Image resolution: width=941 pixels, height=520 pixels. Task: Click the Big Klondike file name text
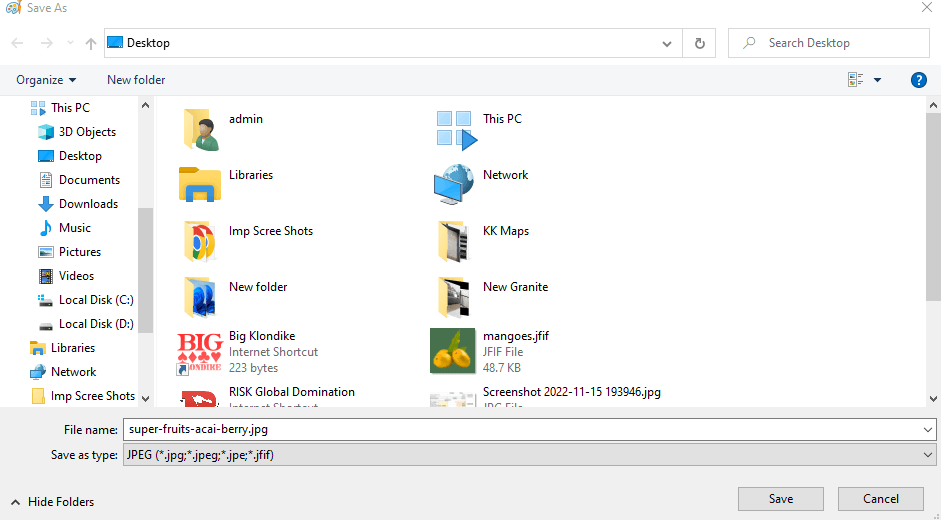click(262, 336)
